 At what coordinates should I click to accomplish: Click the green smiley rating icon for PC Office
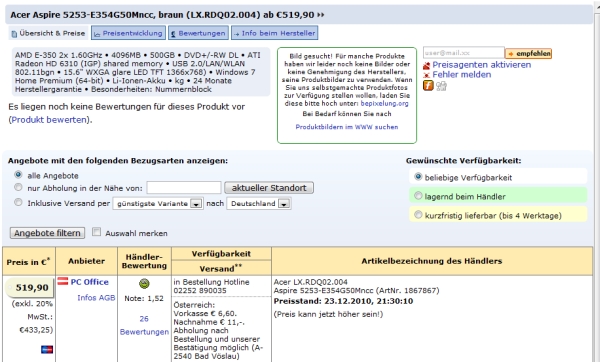[x=144, y=284]
